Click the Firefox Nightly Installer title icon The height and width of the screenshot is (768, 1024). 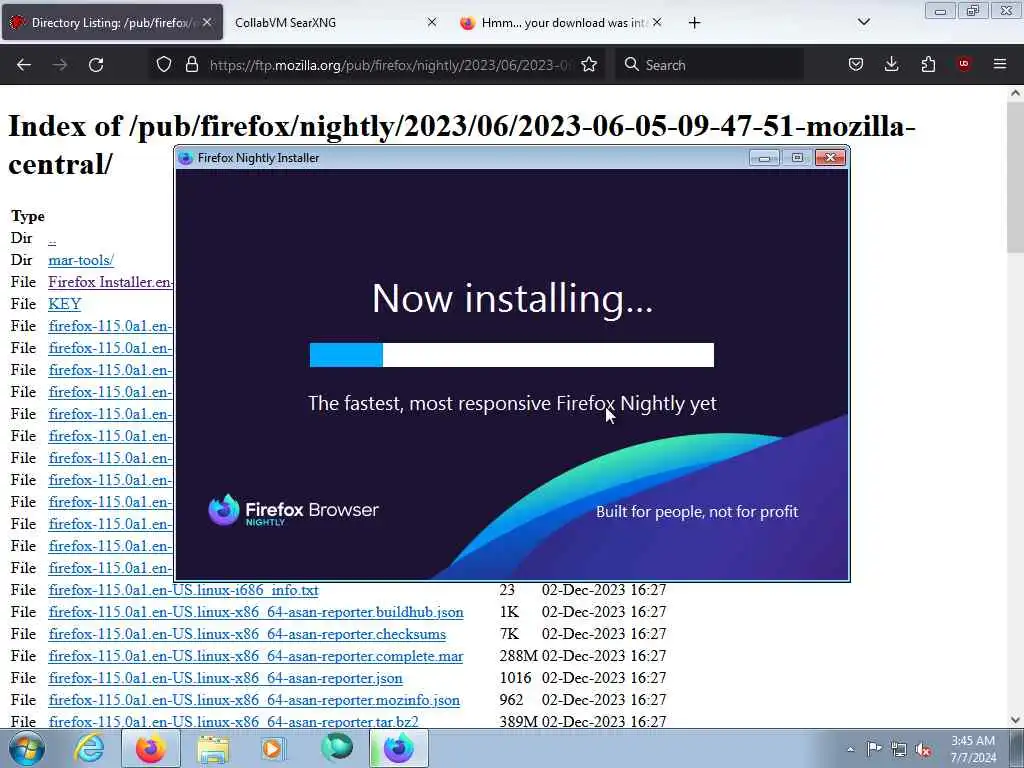(x=185, y=158)
